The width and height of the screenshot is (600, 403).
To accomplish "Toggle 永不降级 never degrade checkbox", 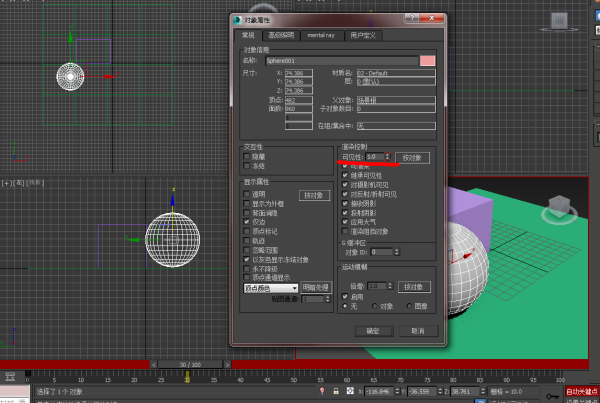I will tap(246, 269).
